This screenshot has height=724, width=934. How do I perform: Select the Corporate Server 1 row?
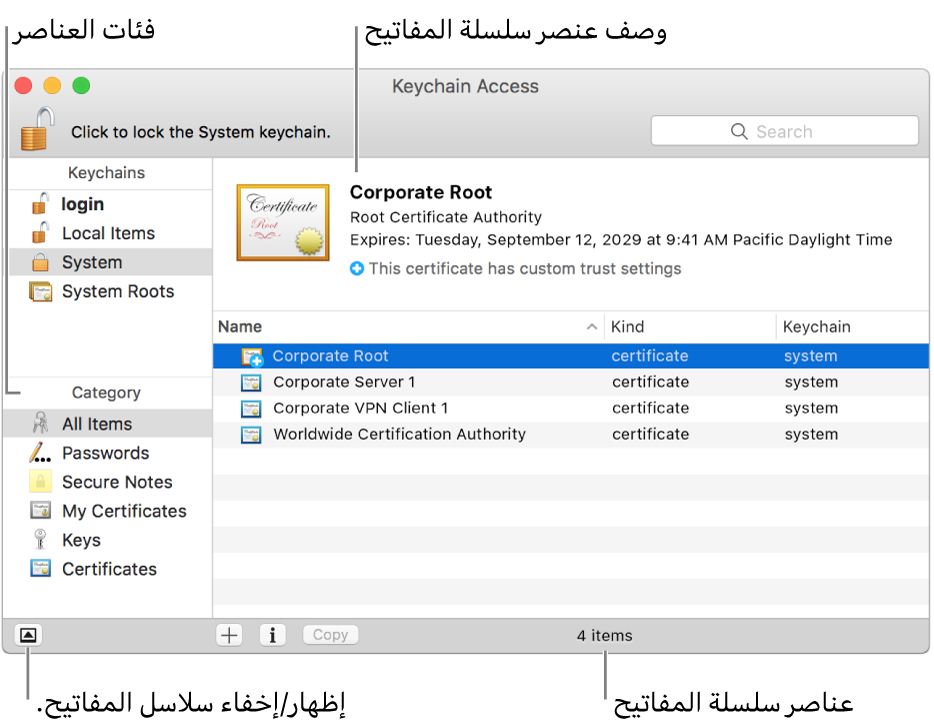pyautogui.click(x=571, y=382)
